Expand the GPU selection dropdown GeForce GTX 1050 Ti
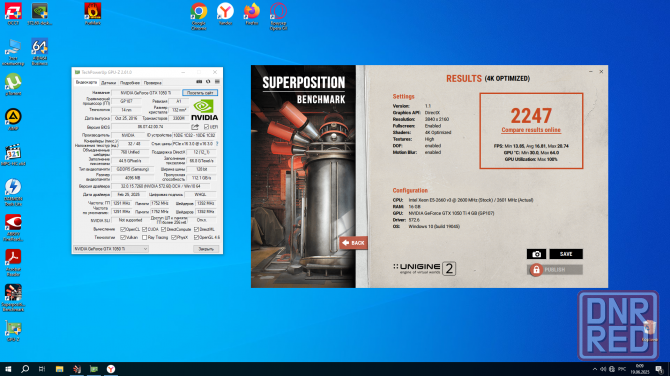 (x=111, y=249)
